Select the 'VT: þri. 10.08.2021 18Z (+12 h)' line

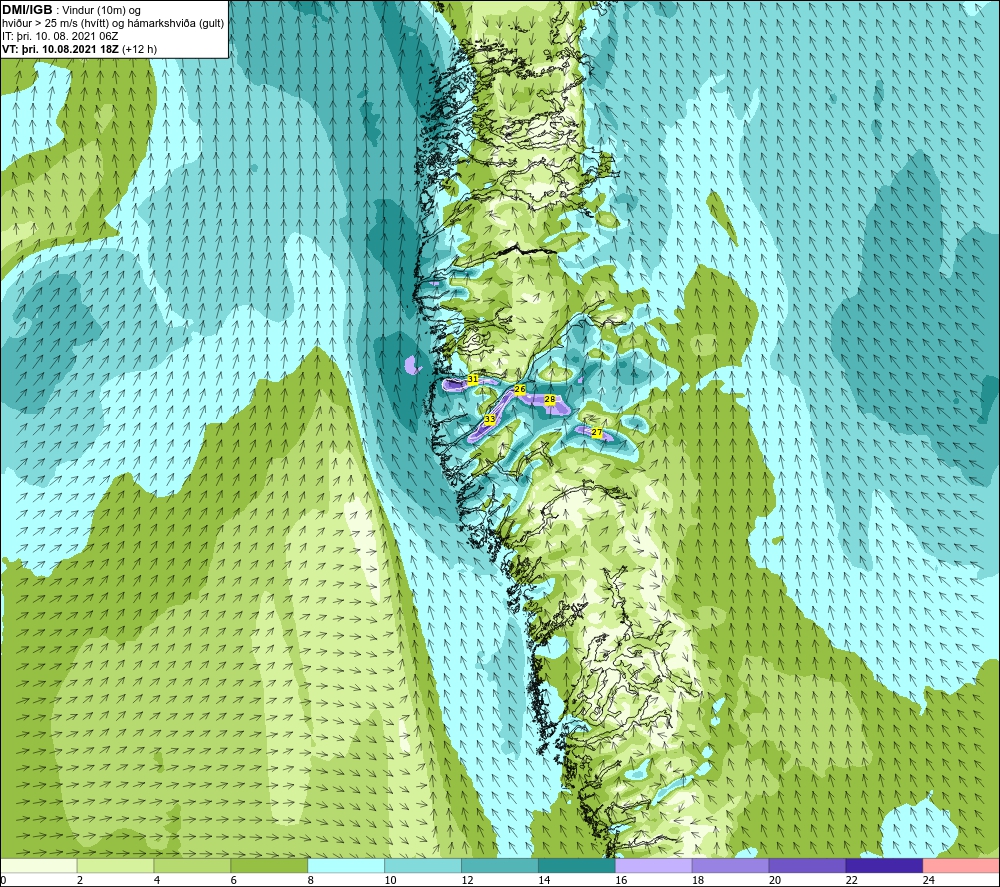point(80,49)
